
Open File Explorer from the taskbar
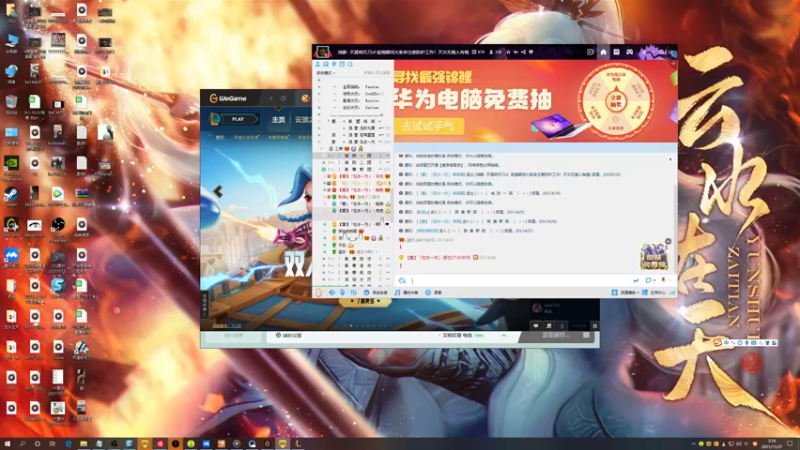pyautogui.click(x=84, y=444)
